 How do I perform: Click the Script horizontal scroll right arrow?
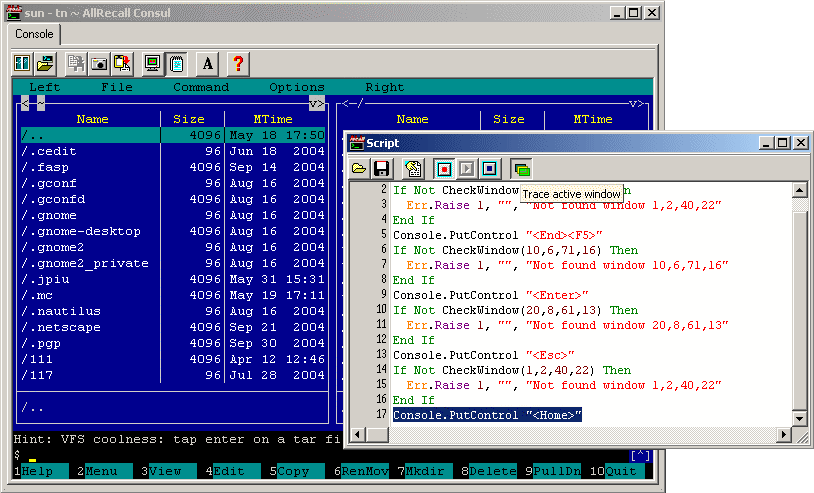coord(783,434)
